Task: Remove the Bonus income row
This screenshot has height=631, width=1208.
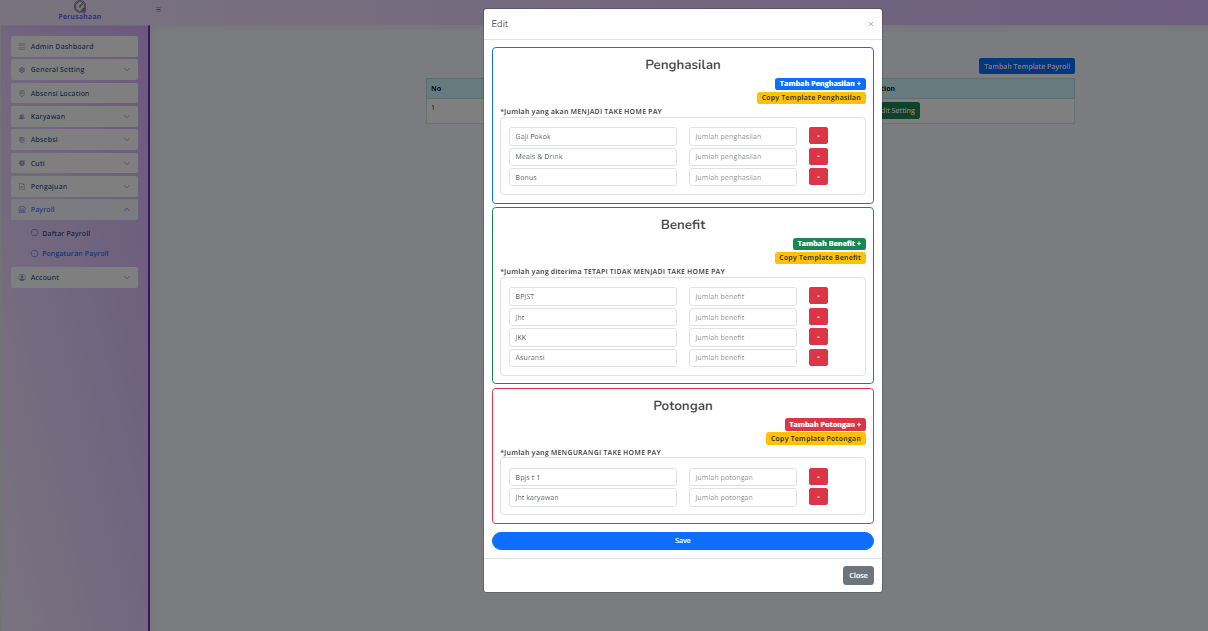Action: 818,177
